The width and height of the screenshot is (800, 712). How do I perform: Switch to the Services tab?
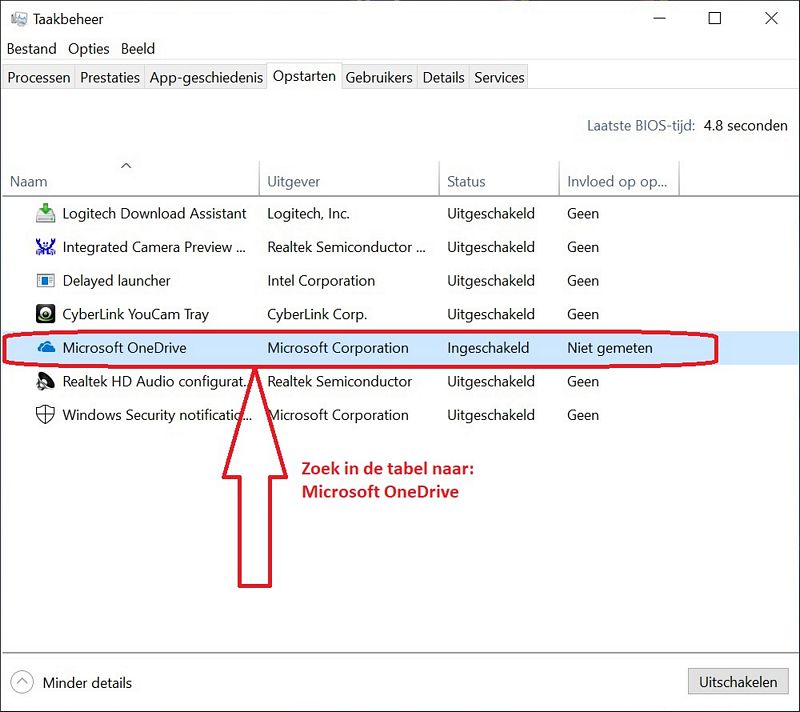coord(499,78)
